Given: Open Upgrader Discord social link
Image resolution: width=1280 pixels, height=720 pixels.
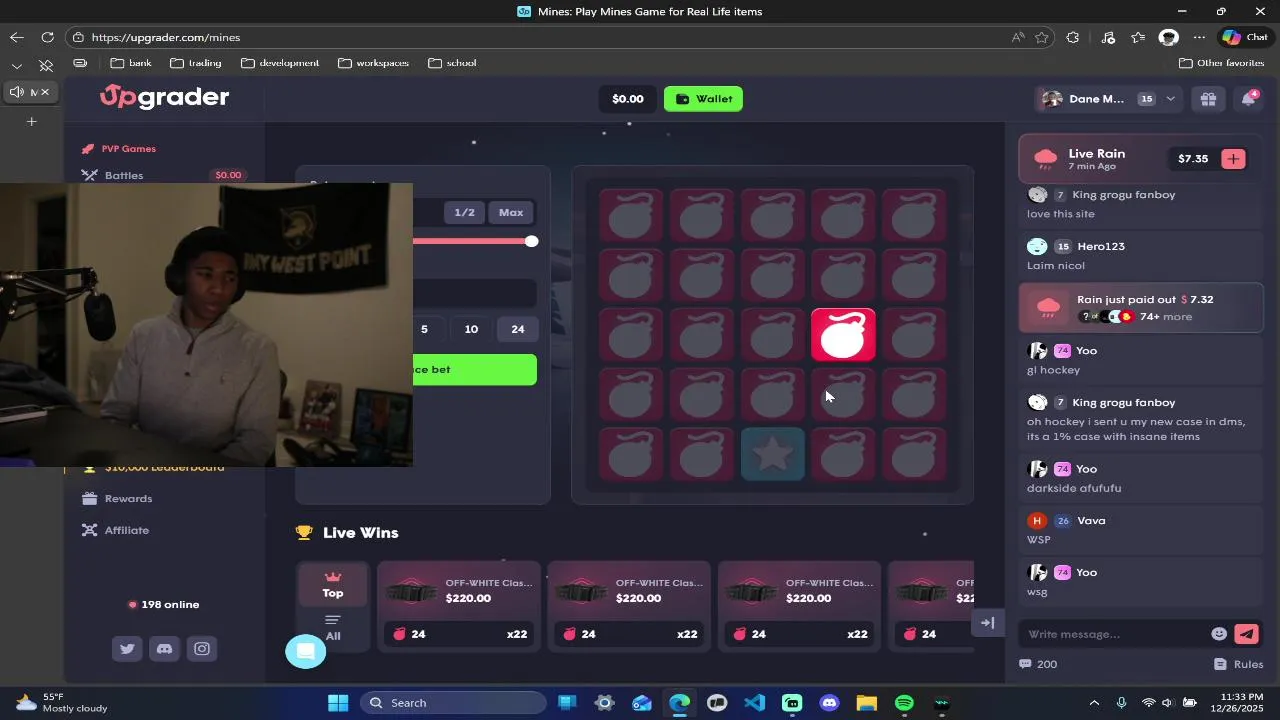Looking at the screenshot, I should [x=165, y=649].
